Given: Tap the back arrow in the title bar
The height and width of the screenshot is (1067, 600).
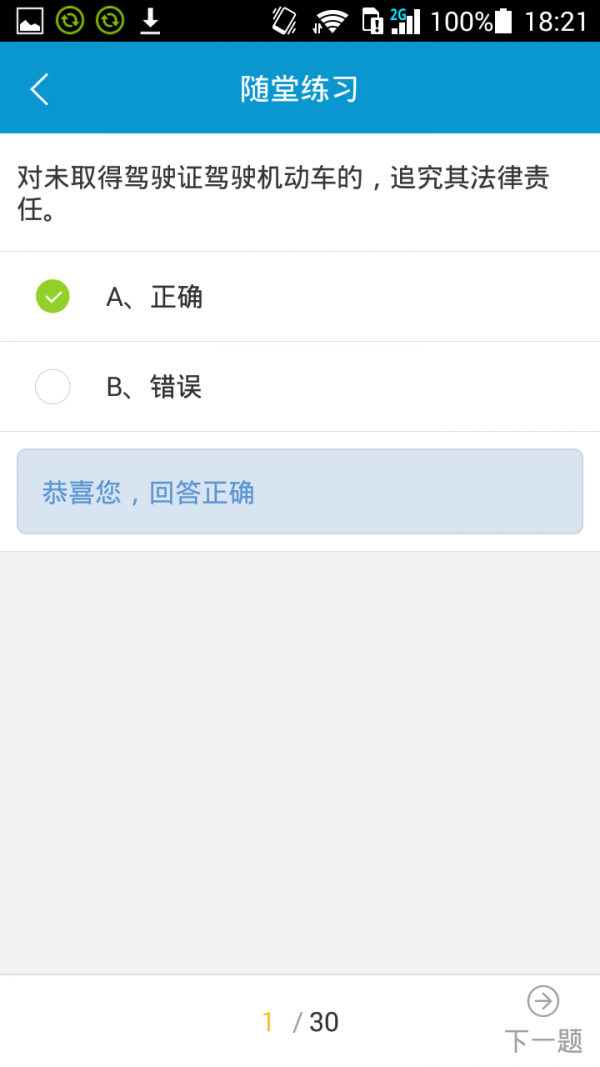Looking at the screenshot, I should 39,88.
